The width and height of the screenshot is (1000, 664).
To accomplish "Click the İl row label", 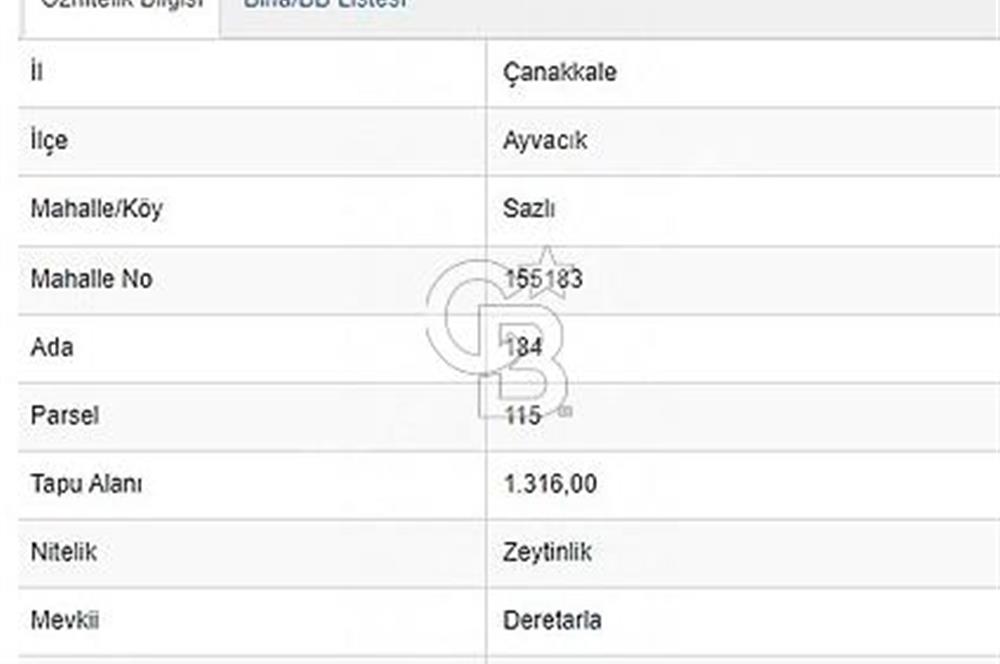I will click(x=36, y=73).
